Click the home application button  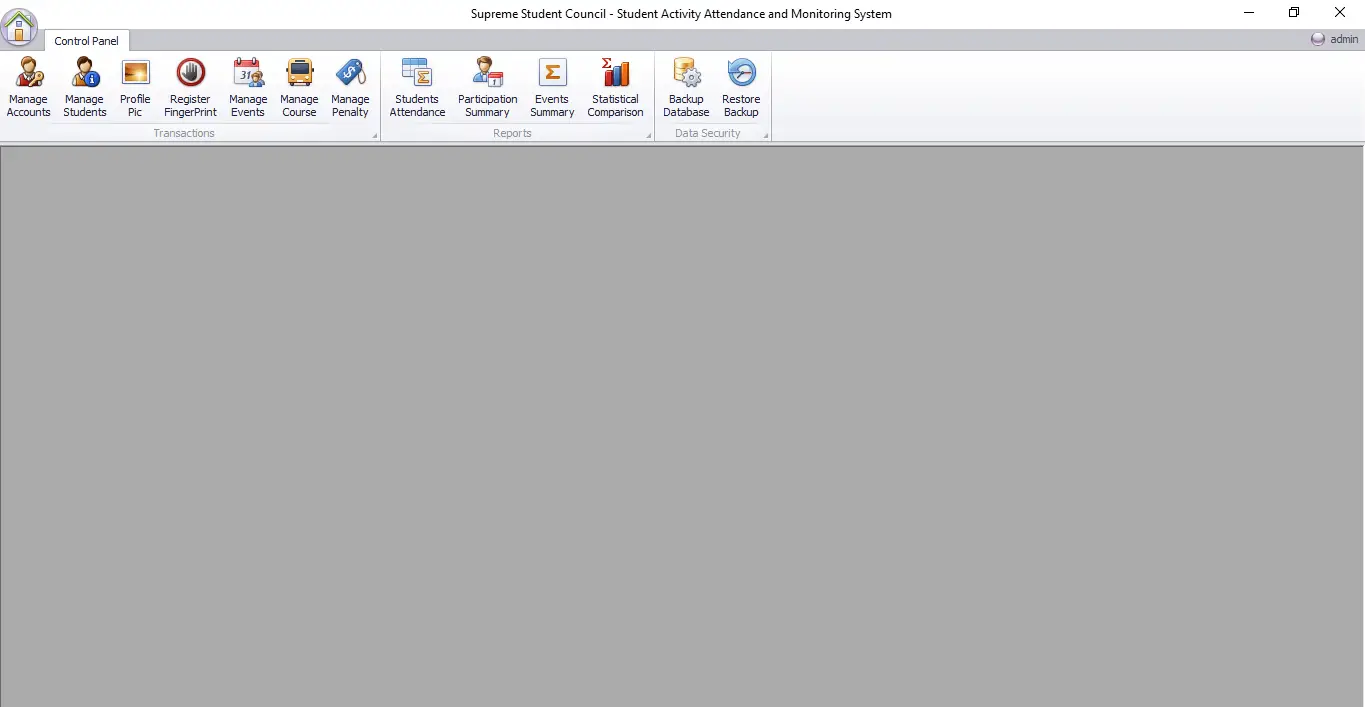(x=20, y=27)
